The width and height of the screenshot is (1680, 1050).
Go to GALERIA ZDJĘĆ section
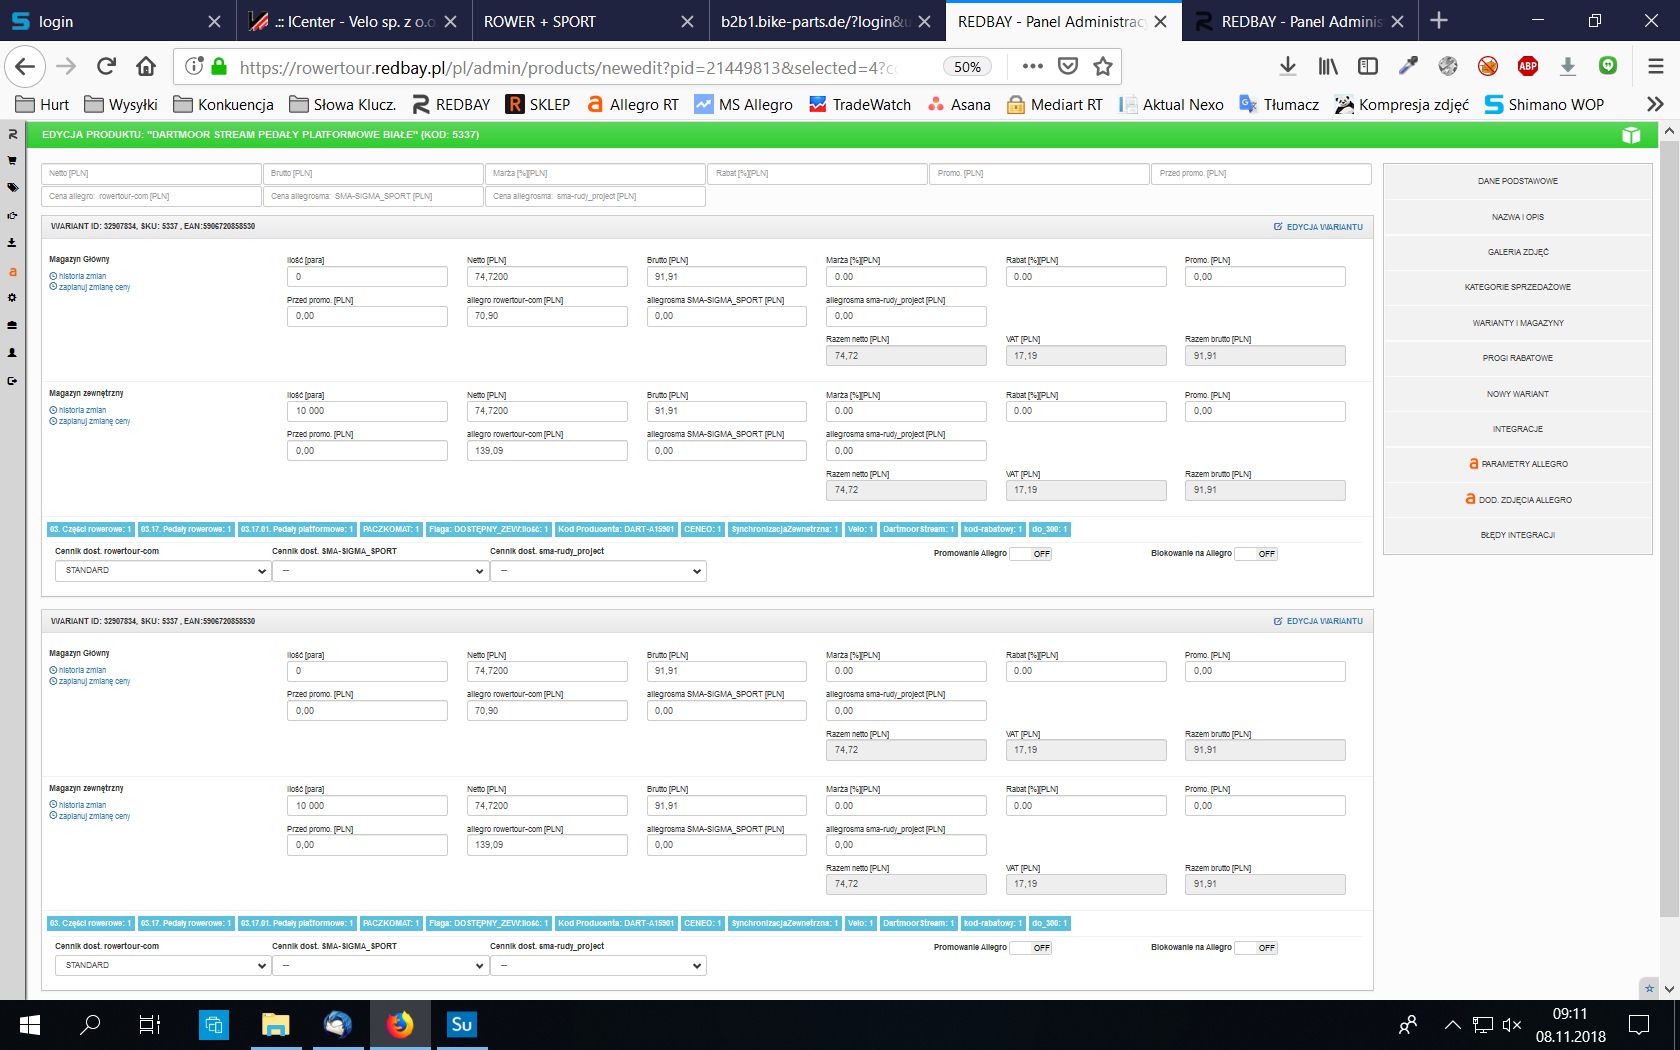click(x=1517, y=252)
